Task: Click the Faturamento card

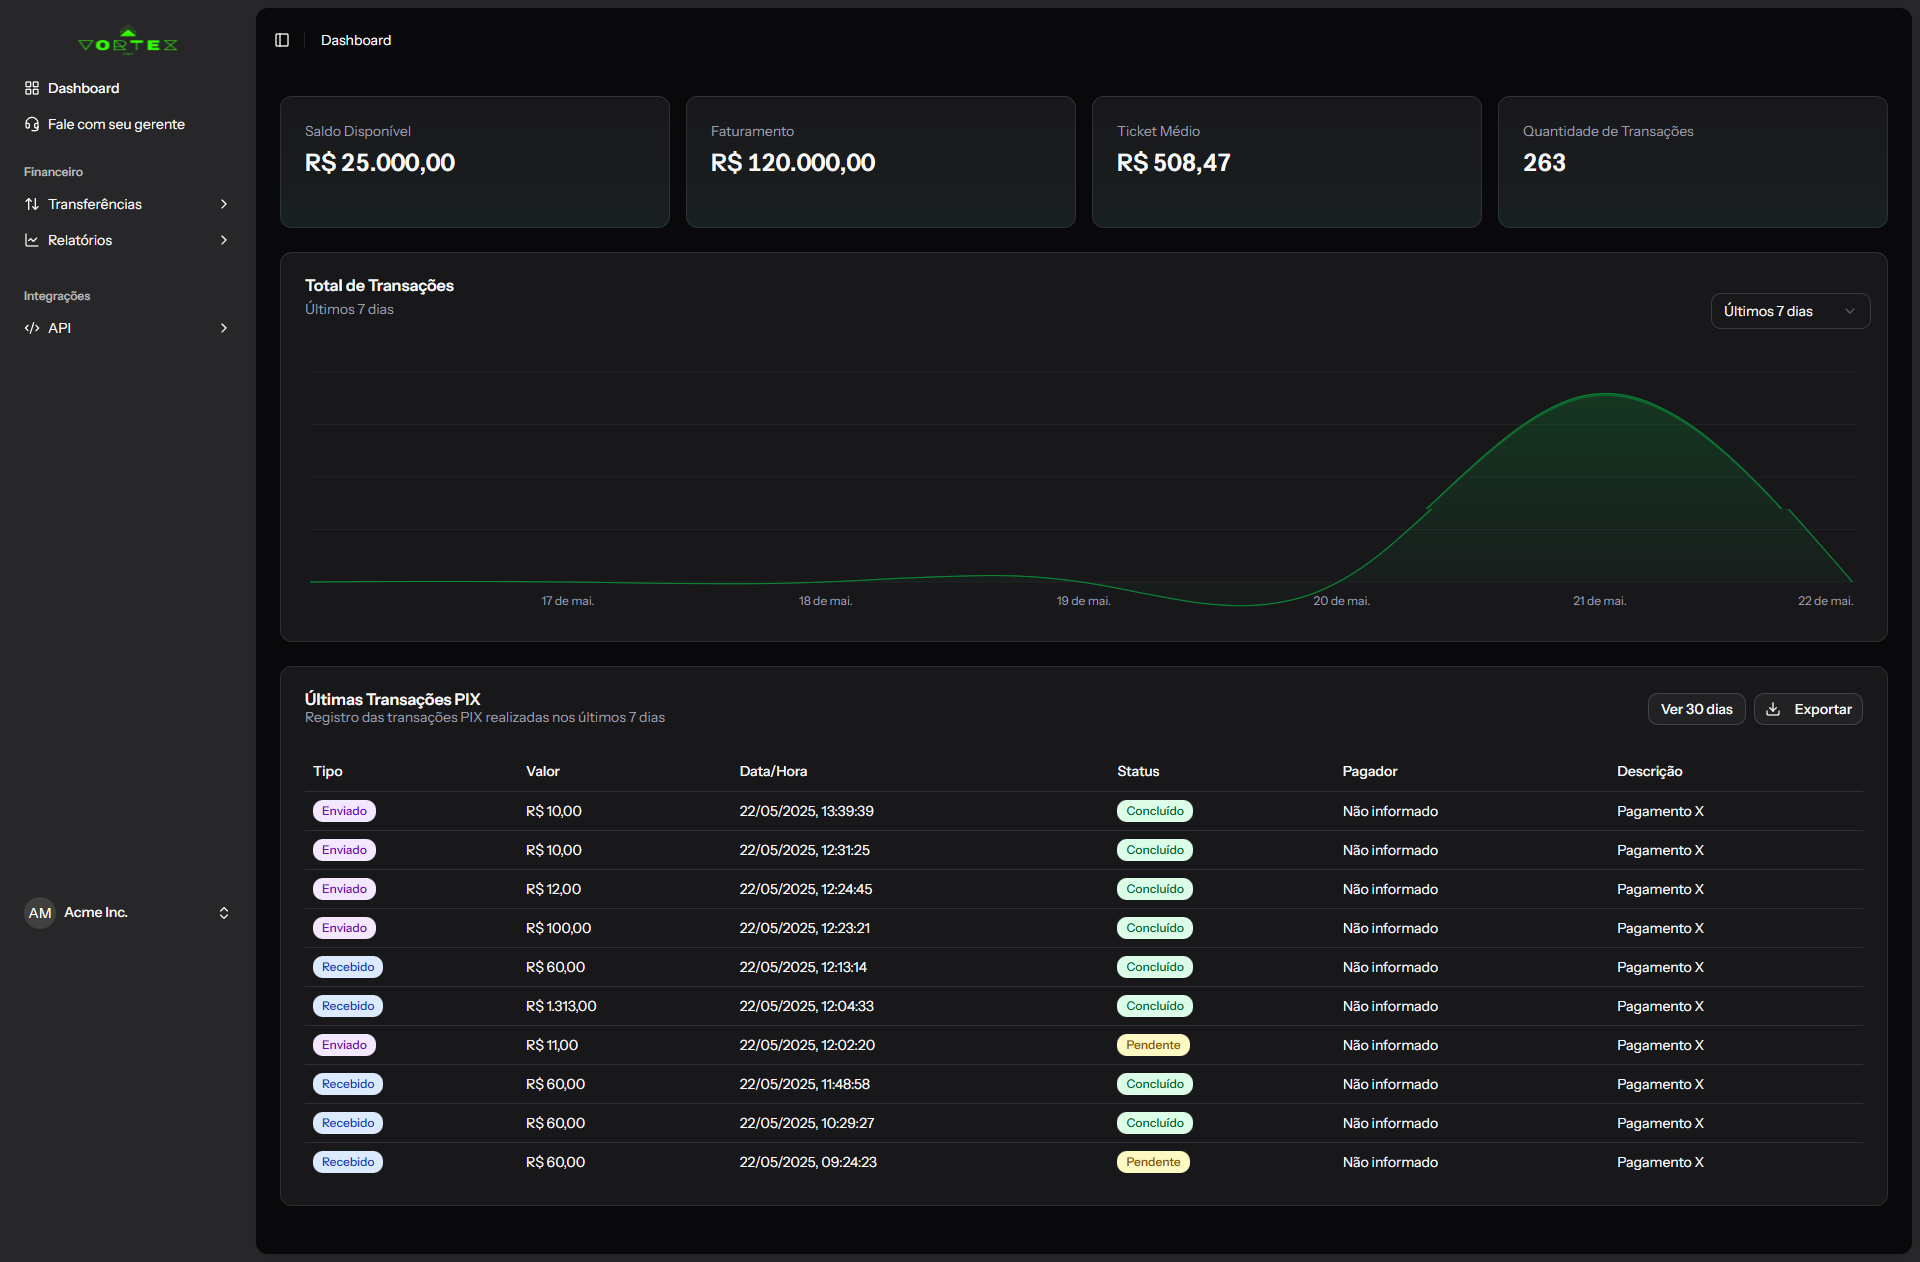Action: [x=881, y=162]
